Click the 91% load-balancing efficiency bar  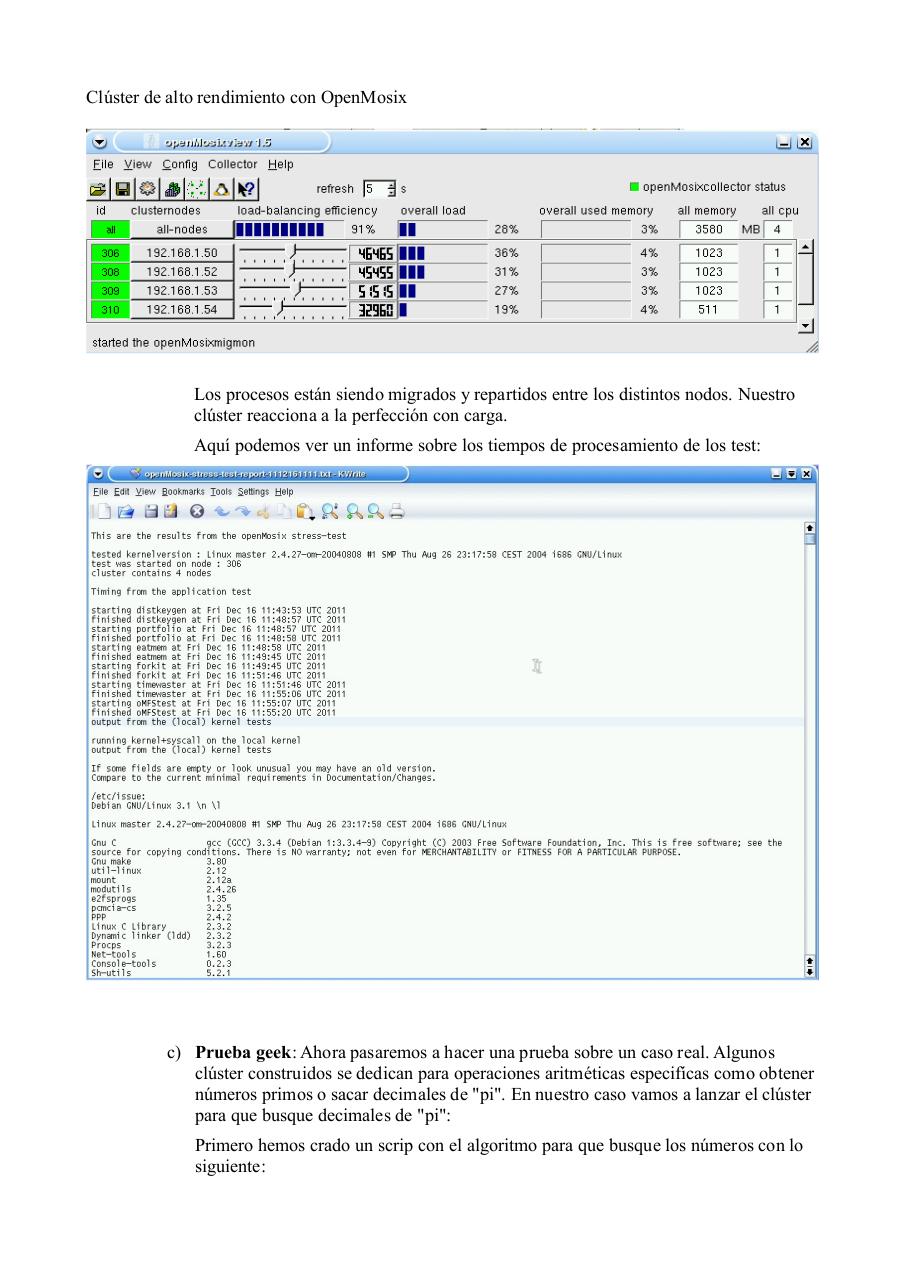[x=280, y=229]
